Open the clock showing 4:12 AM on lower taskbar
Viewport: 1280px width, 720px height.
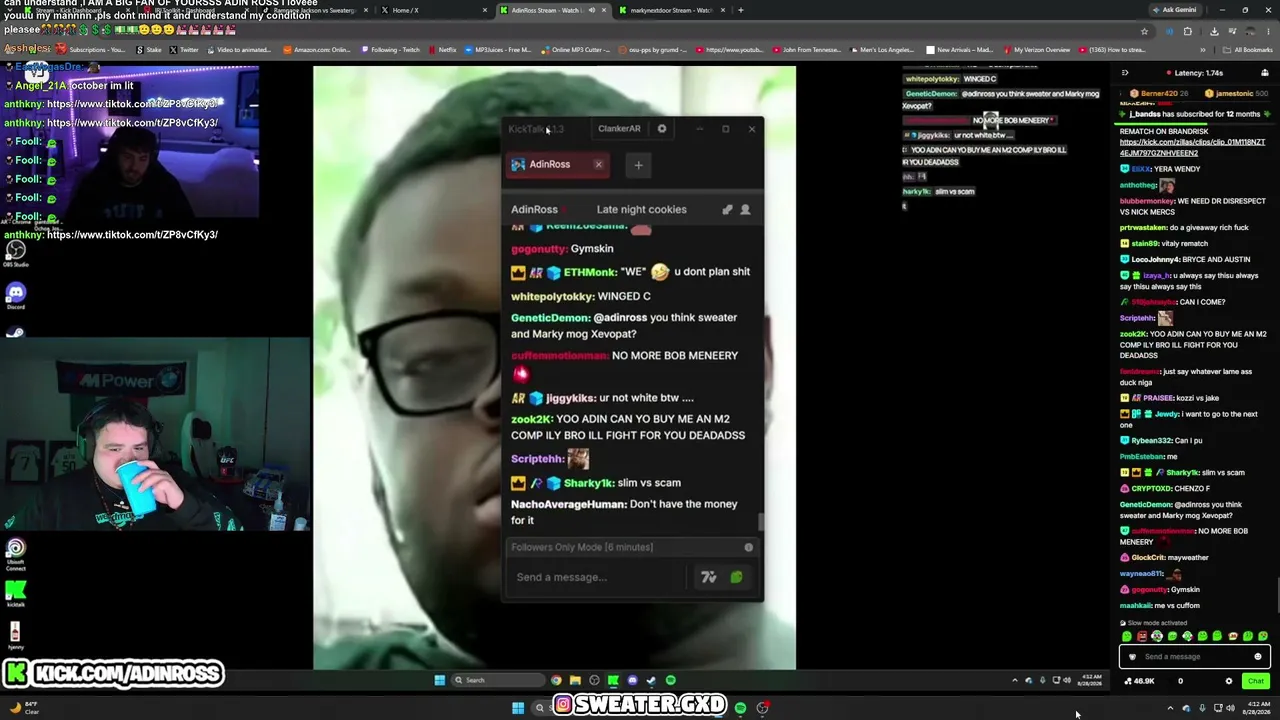click(1254, 708)
